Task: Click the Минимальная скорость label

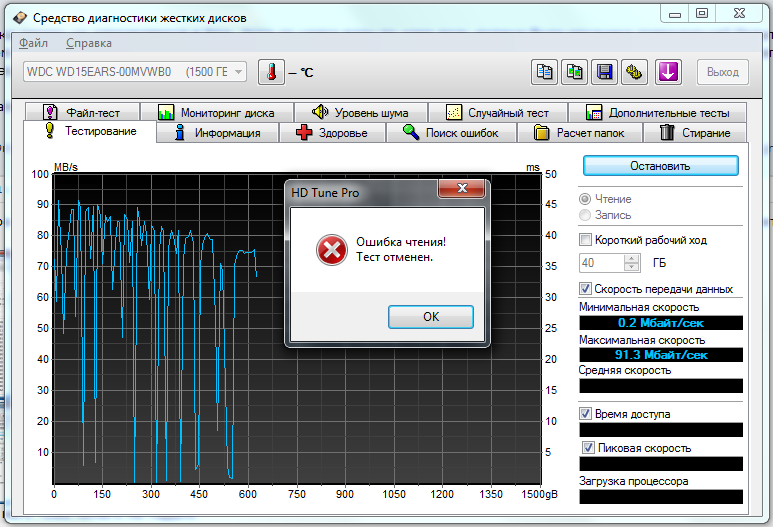Action: (x=639, y=307)
